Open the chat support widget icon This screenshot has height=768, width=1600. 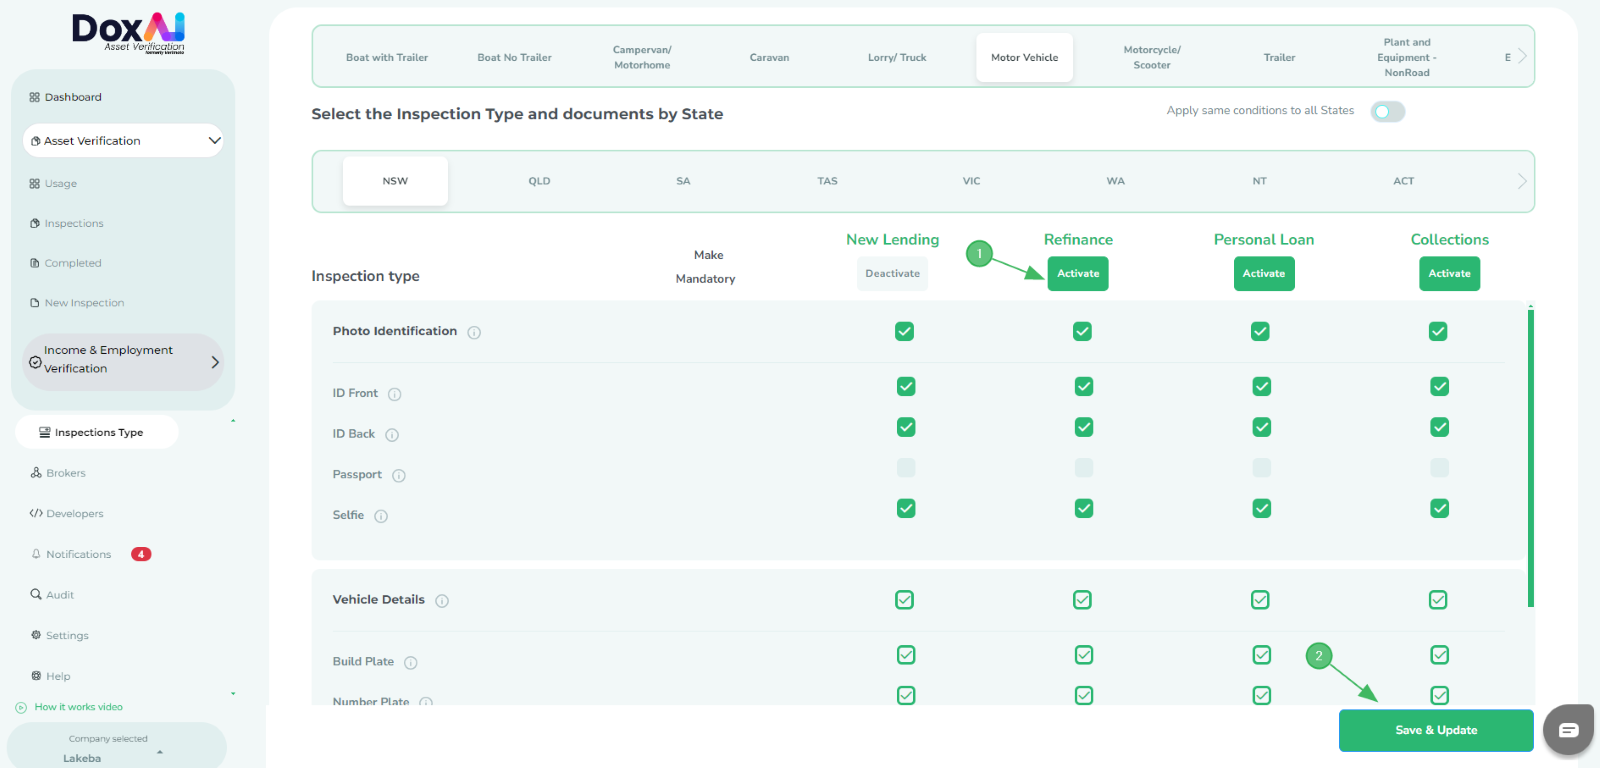(x=1568, y=730)
